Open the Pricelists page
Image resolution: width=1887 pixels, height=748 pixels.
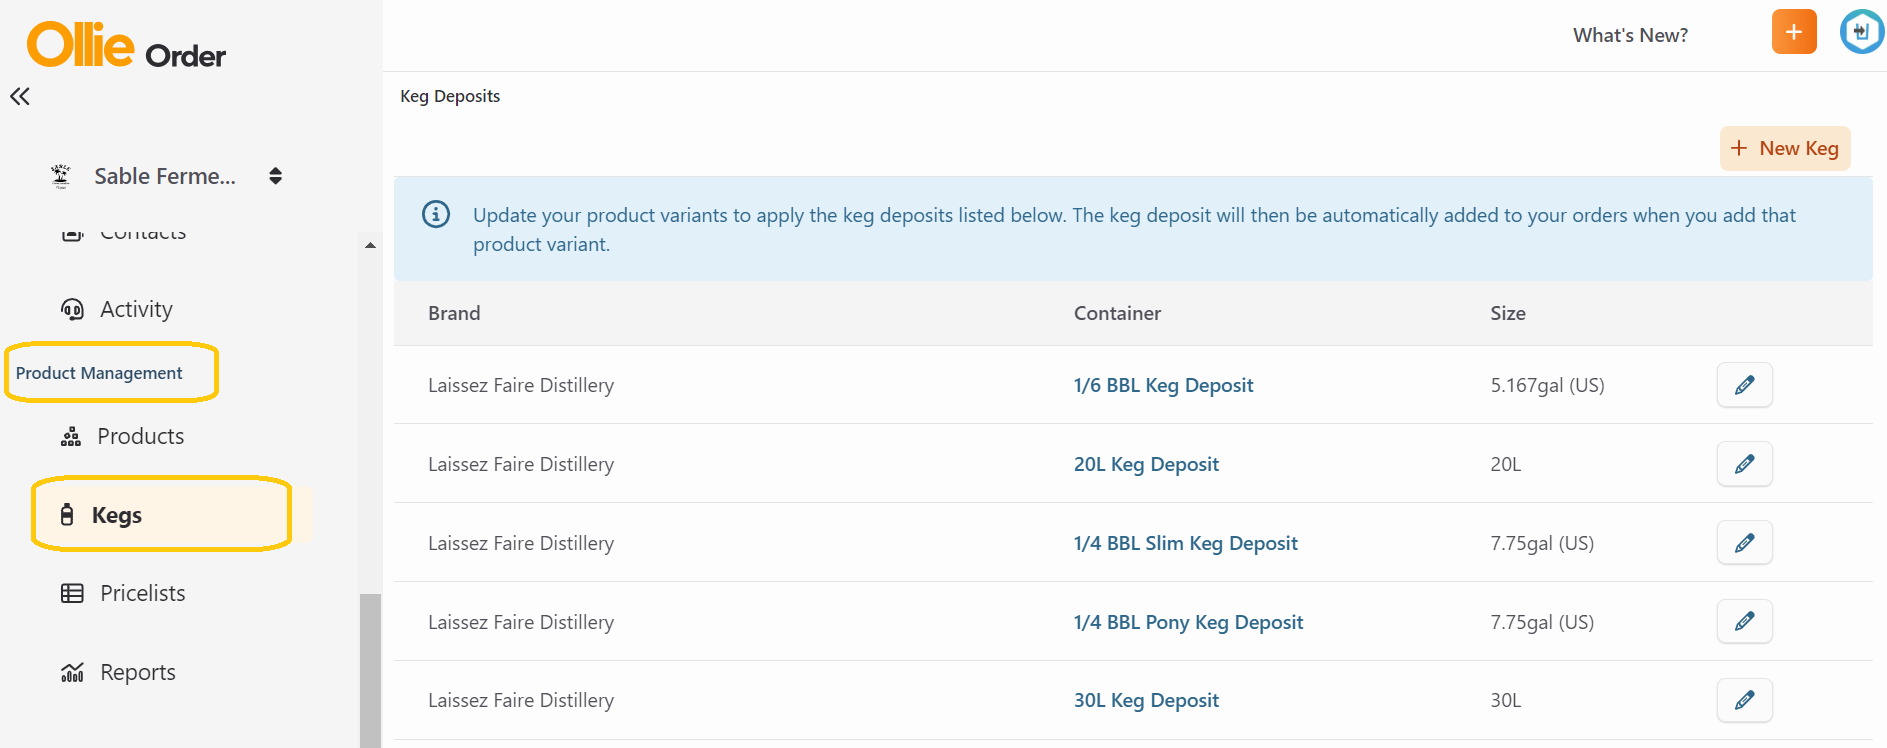point(143,593)
